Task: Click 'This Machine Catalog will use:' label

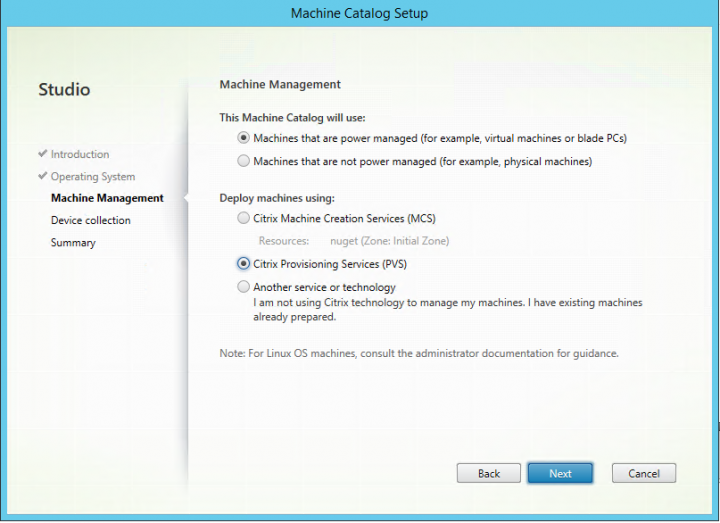Action: point(292,118)
